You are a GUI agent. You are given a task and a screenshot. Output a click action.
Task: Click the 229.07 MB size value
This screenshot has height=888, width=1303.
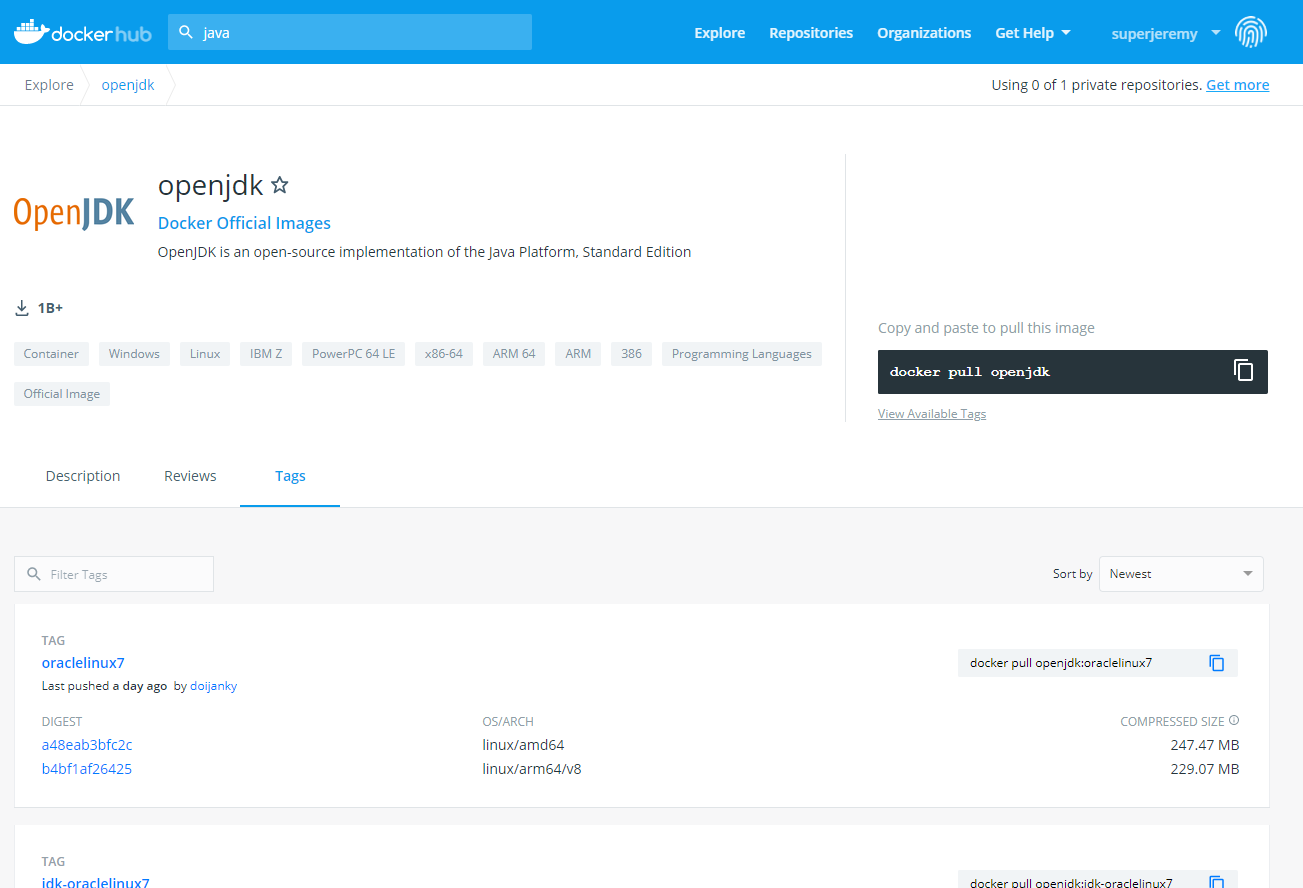[x=1205, y=769]
